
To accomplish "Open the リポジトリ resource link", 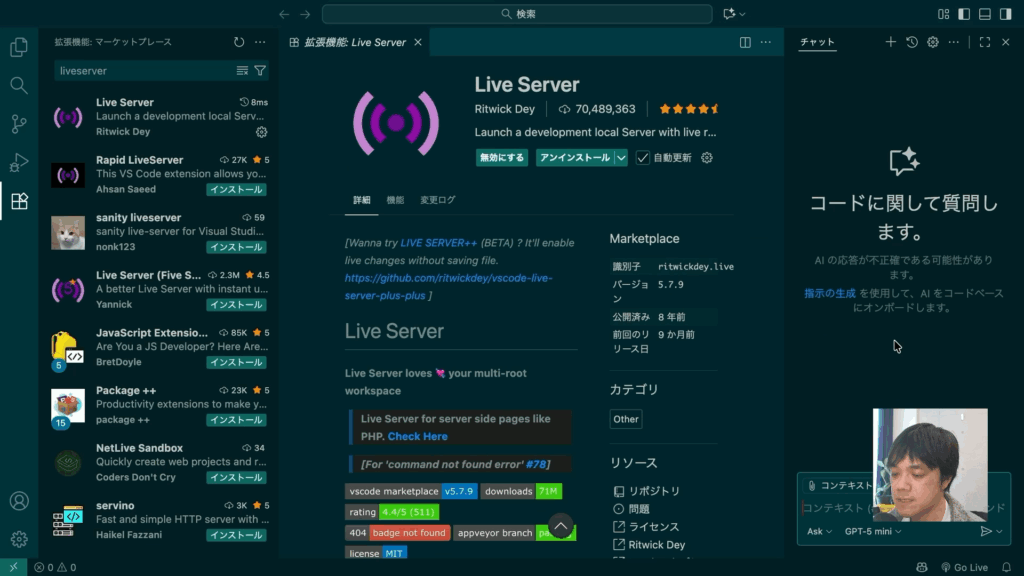I will (x=654, y=491).
